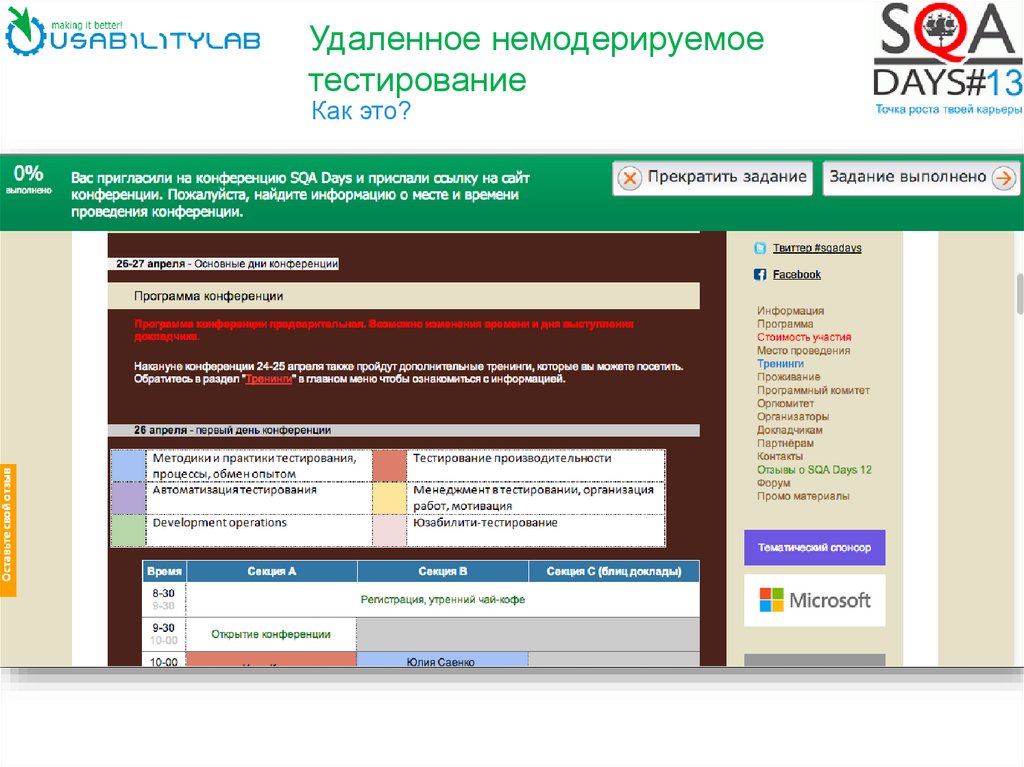Viewport: 1024px width, 767px height.
Task: Open the Контакты menu item
Action: pyautogui.click(x=780, y=456)
